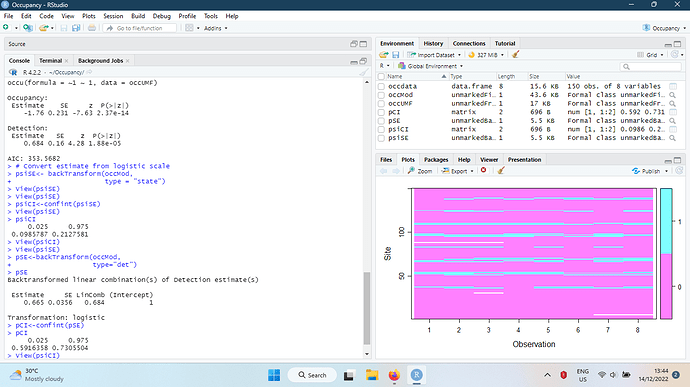This screenshot has height=387, width=690.
Task: Sort environment by Name column header
Action: point(395,77)
